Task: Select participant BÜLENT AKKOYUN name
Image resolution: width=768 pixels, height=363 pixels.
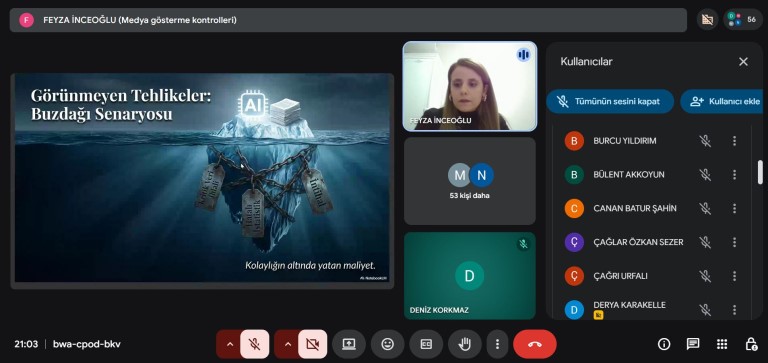Action: (629, 174)
